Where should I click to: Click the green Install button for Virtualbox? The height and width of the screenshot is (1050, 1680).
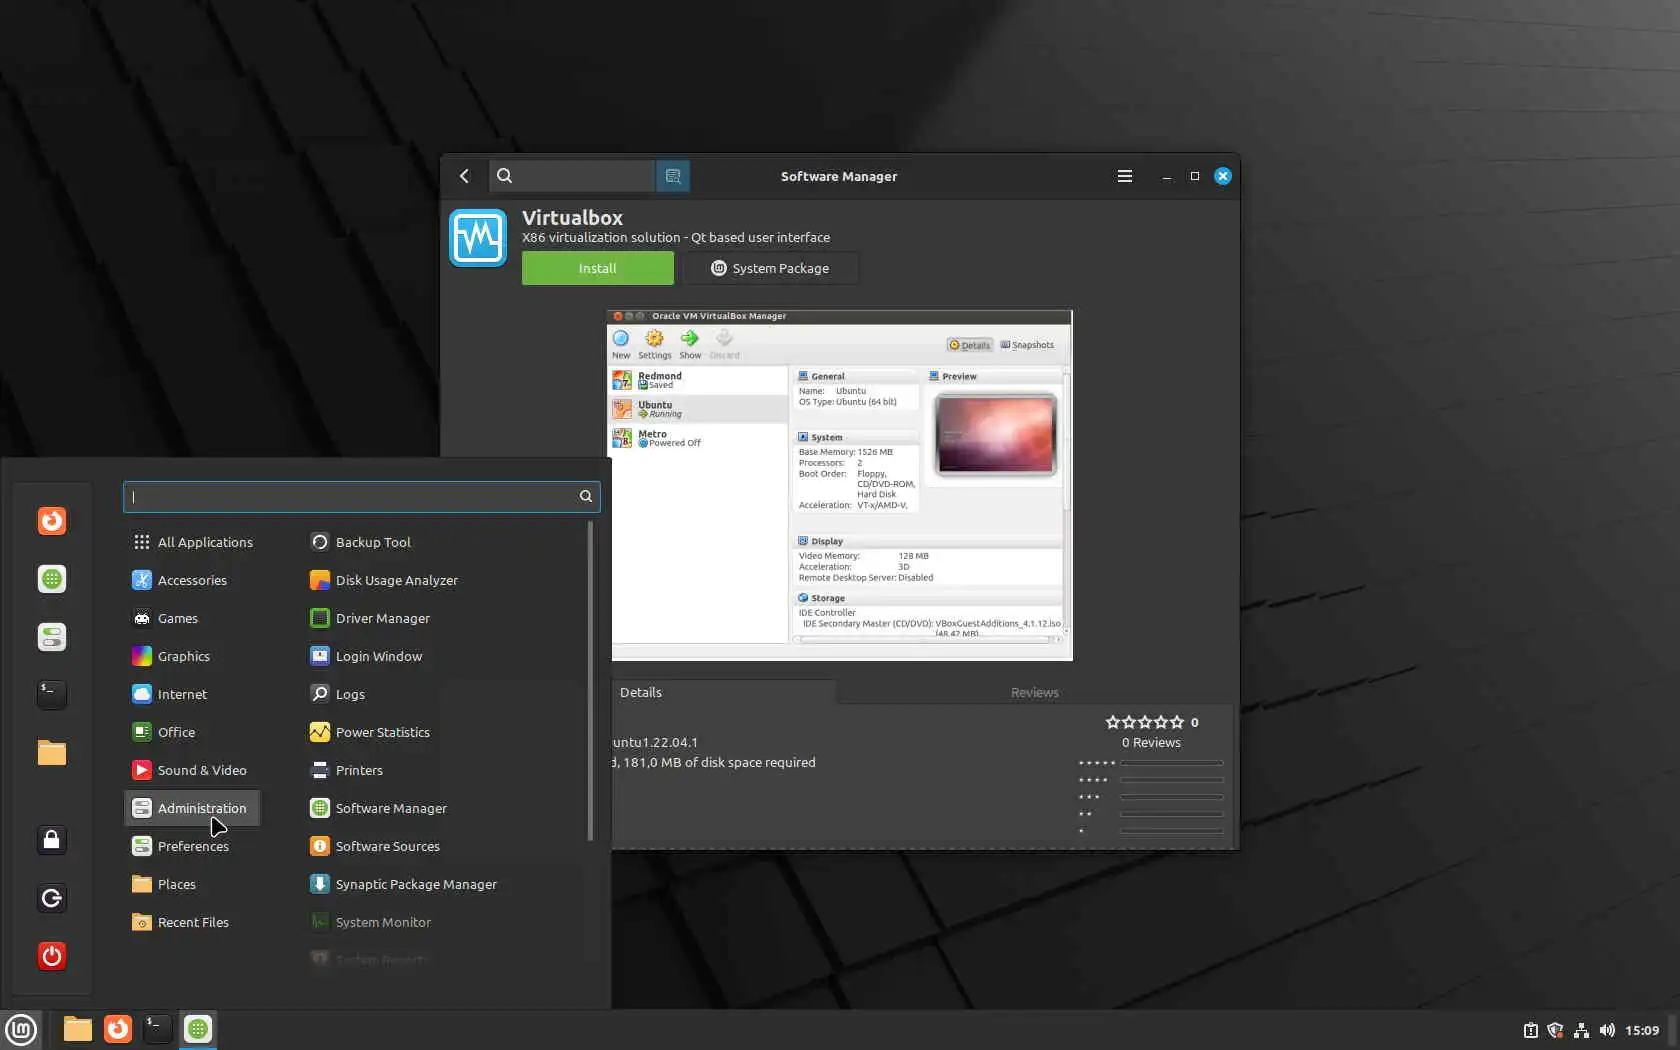click(598, 268)
